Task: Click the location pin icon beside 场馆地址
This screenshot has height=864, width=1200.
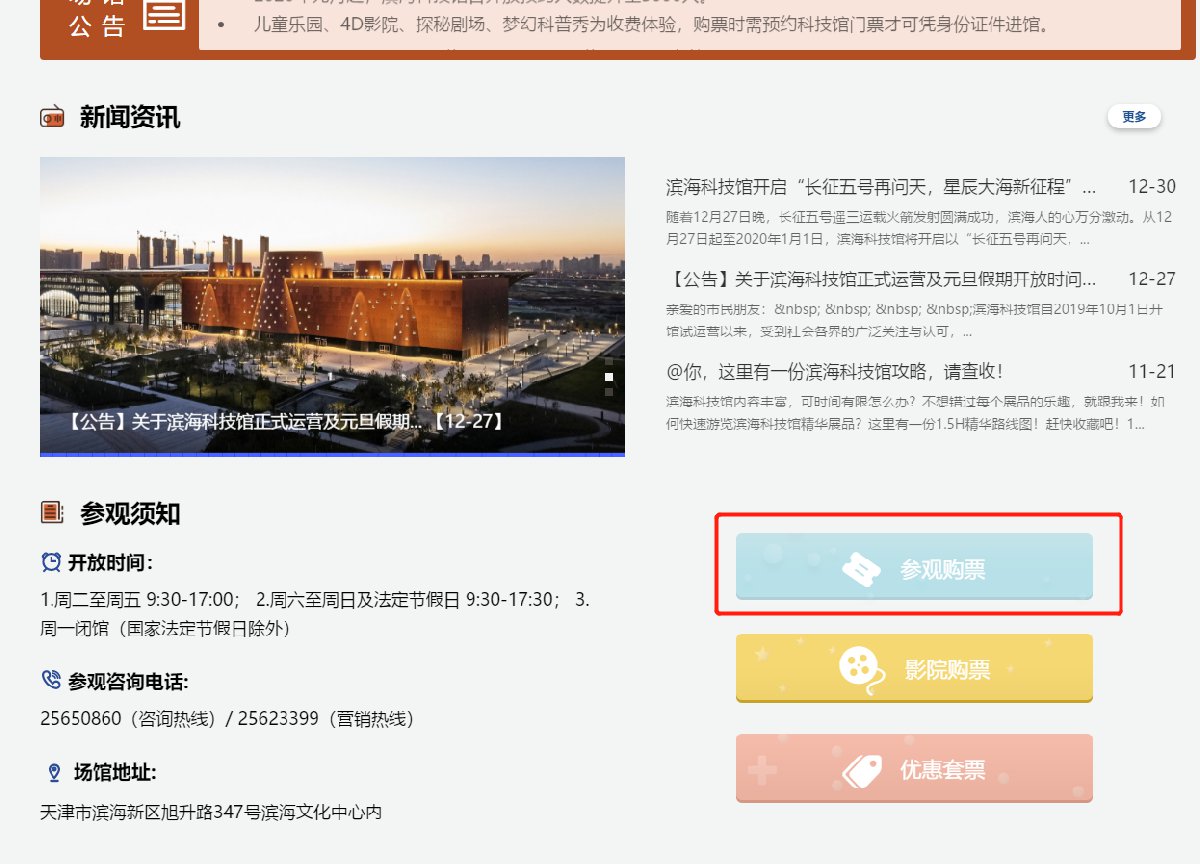Action: coord(54,773)
